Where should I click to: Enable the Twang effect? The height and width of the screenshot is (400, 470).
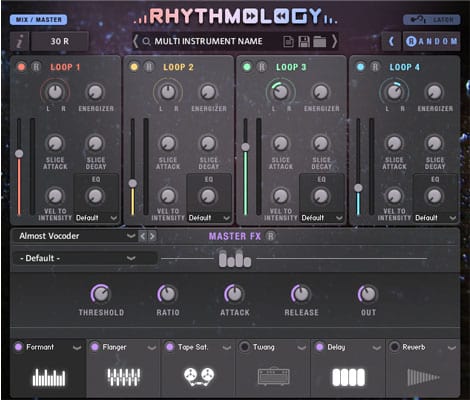tap(244, 347)
